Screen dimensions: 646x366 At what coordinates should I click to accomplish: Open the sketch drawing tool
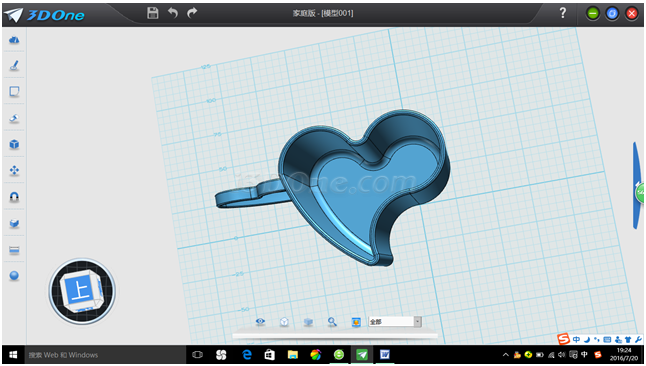[14, 66]
